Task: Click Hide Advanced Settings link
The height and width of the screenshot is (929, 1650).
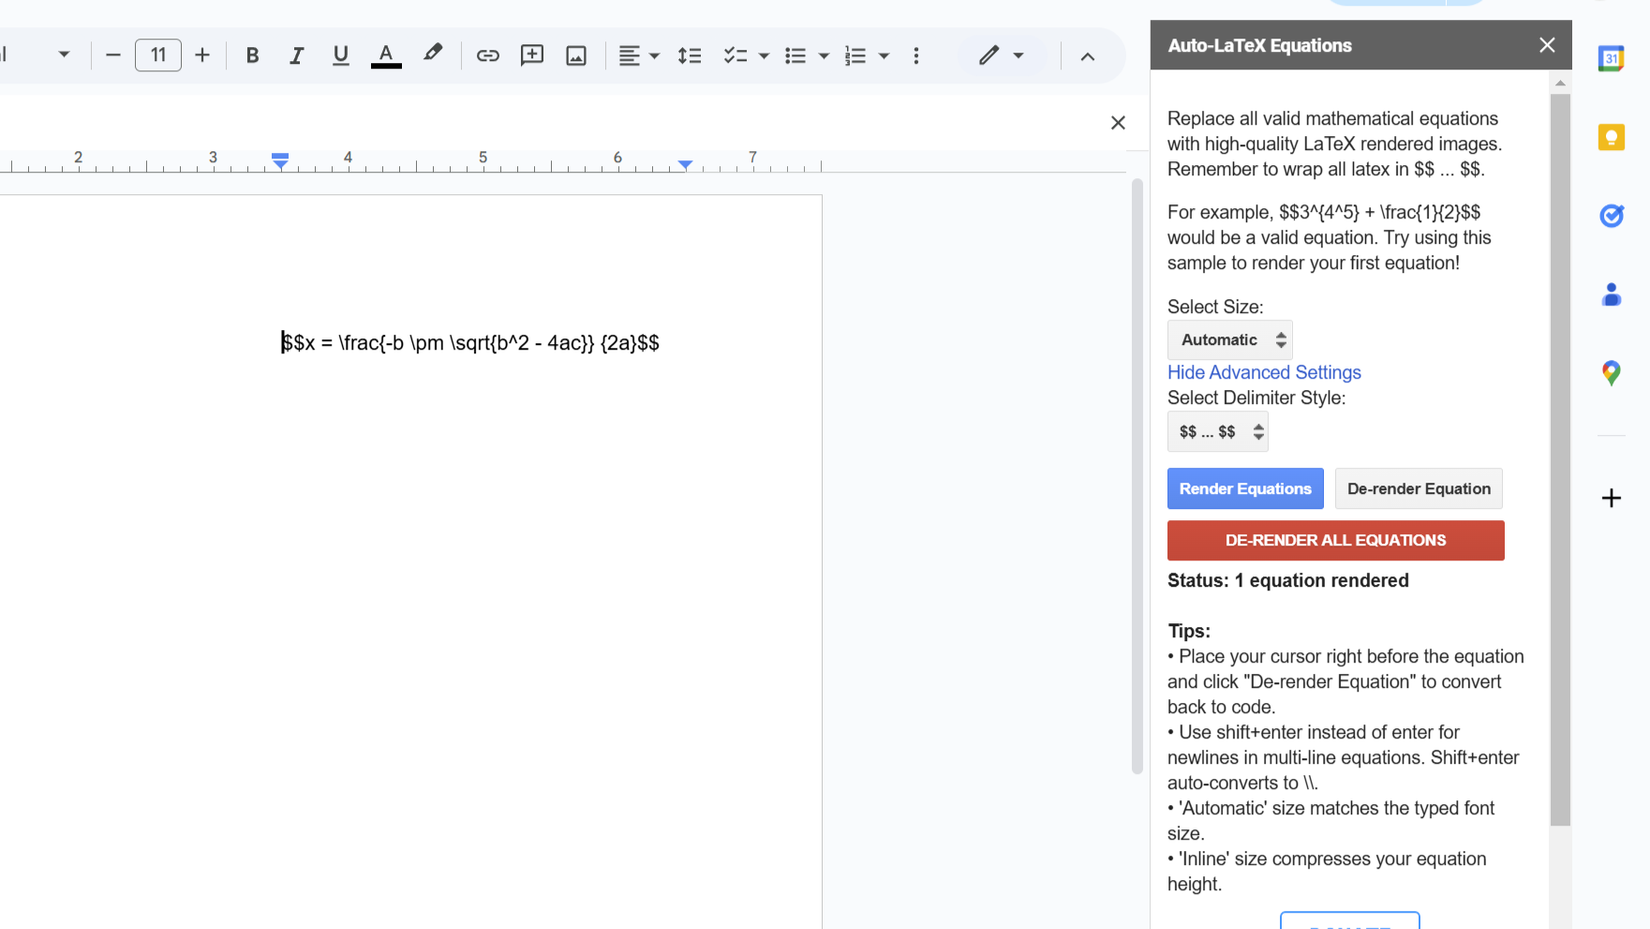Action: 1264,372
